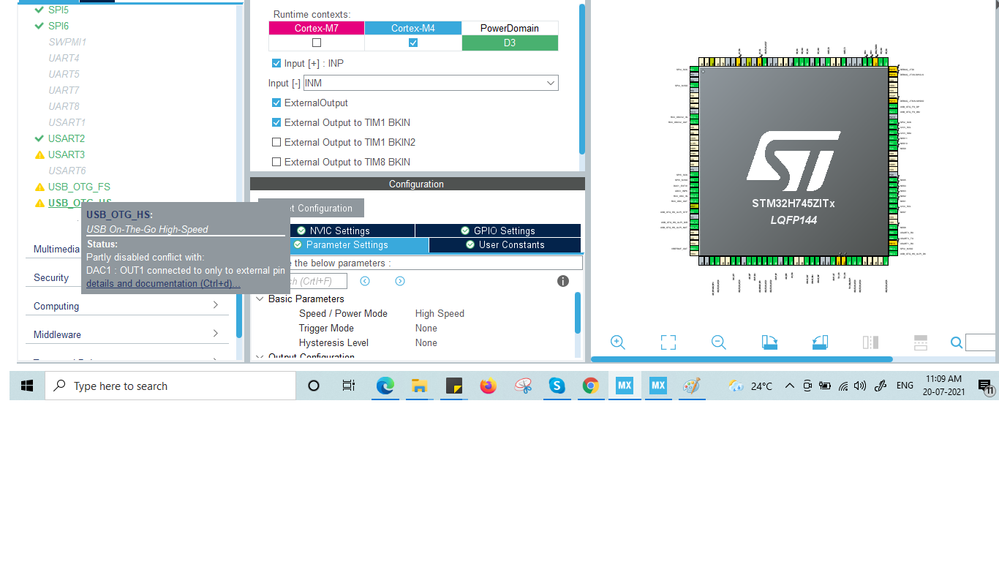Open Microsoft Edge from taskbar
The height and width of the screenshot is (562, 999).
coord(385,385)
